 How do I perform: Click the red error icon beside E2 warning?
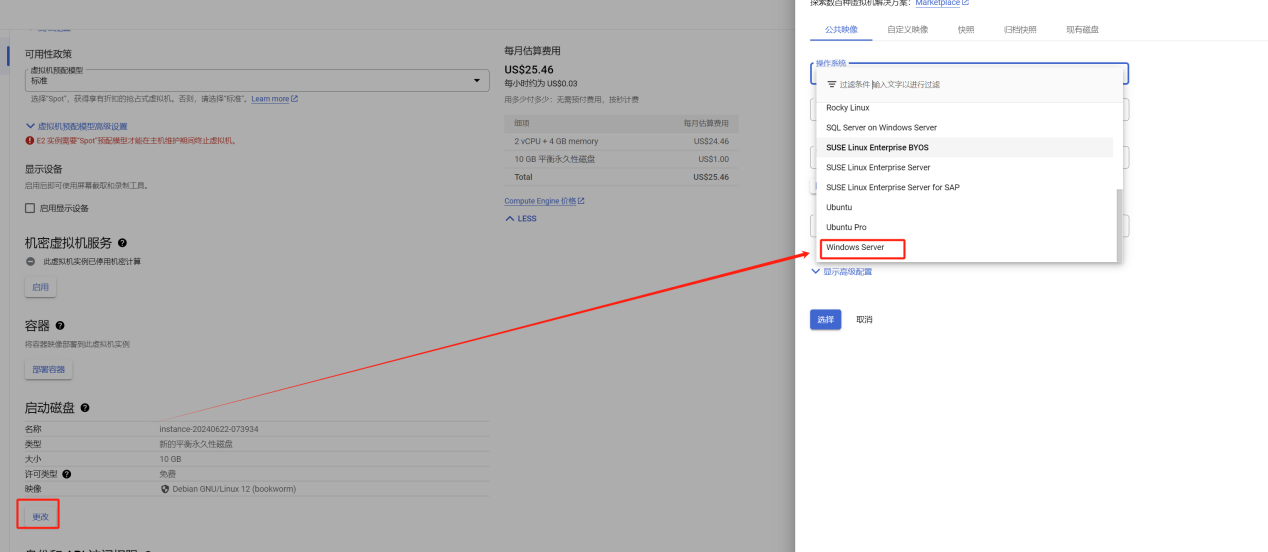pos(29,141)
